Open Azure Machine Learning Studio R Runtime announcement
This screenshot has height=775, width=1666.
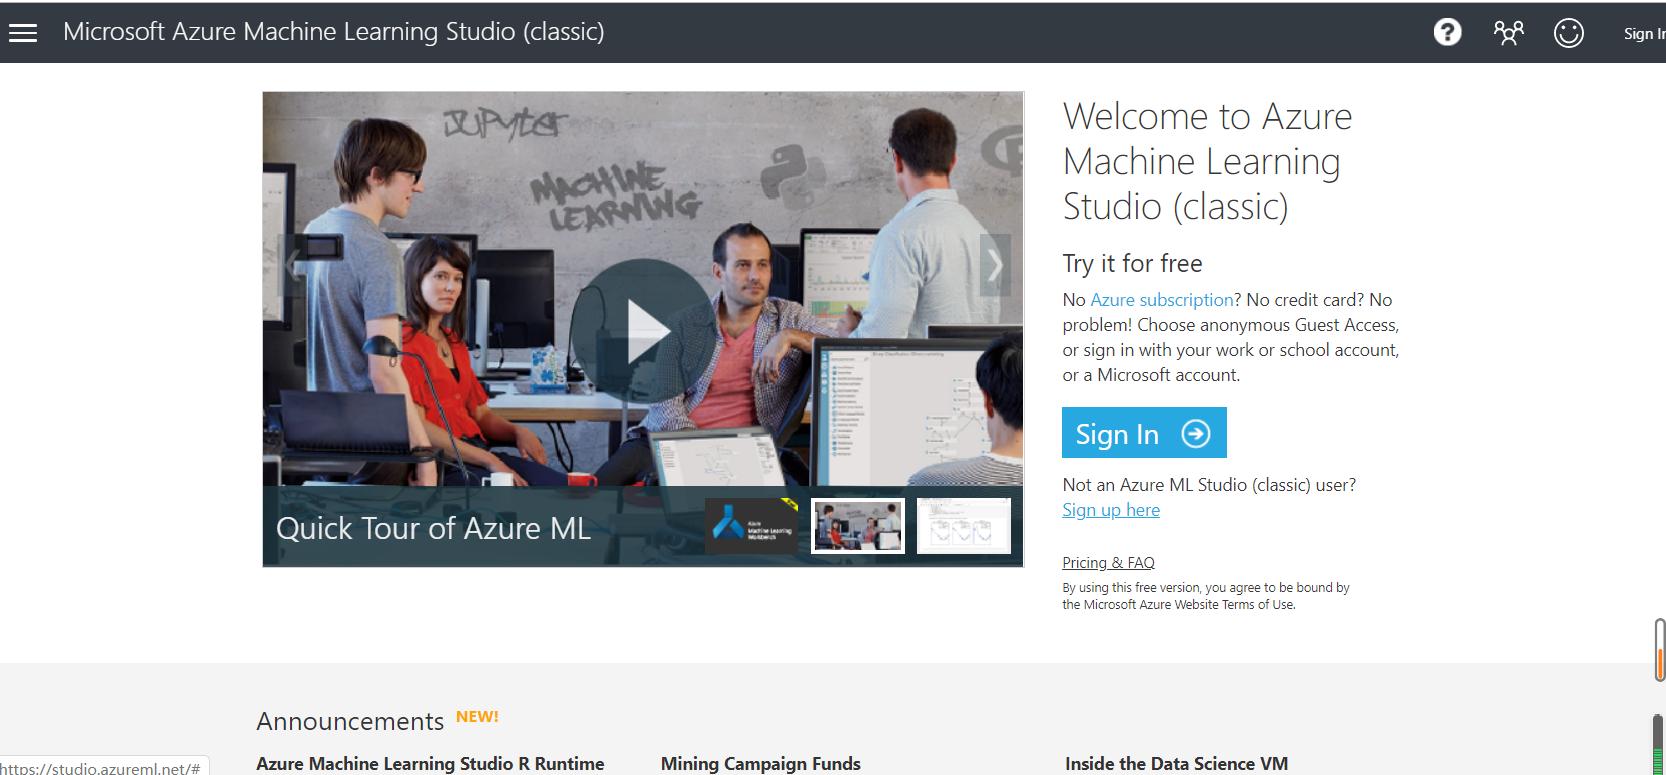click(x=430, y=764)
